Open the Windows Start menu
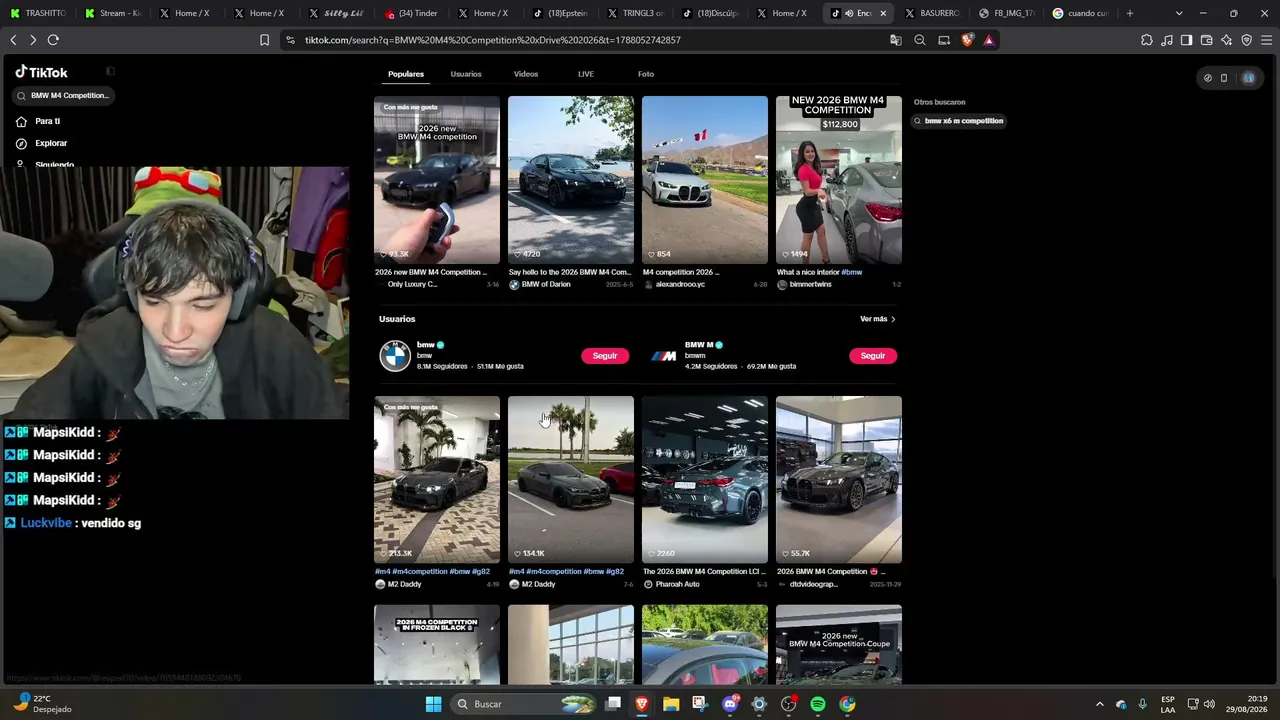Viewport: 1280px width, 720px height. click(x=433, y=704)
